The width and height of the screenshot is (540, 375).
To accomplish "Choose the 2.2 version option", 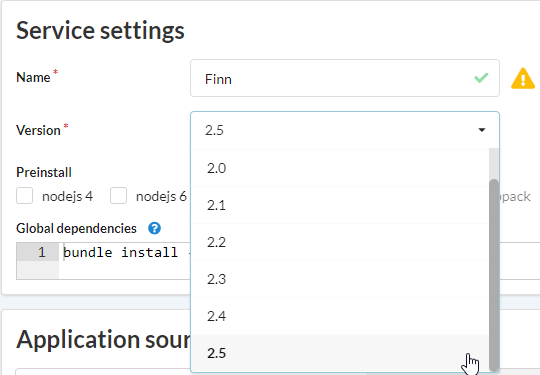I will (x=340, y=242).
